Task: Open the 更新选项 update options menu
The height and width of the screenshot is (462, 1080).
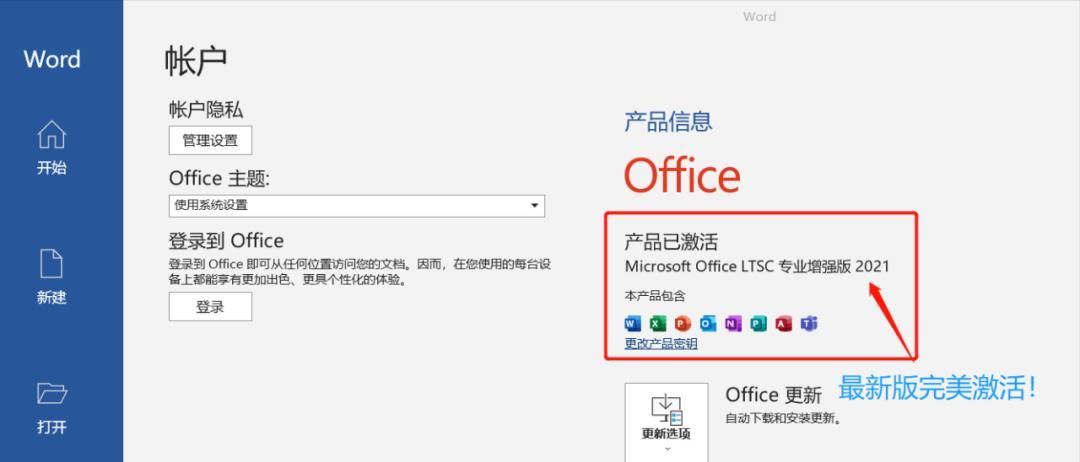Action: coord(666,423)
